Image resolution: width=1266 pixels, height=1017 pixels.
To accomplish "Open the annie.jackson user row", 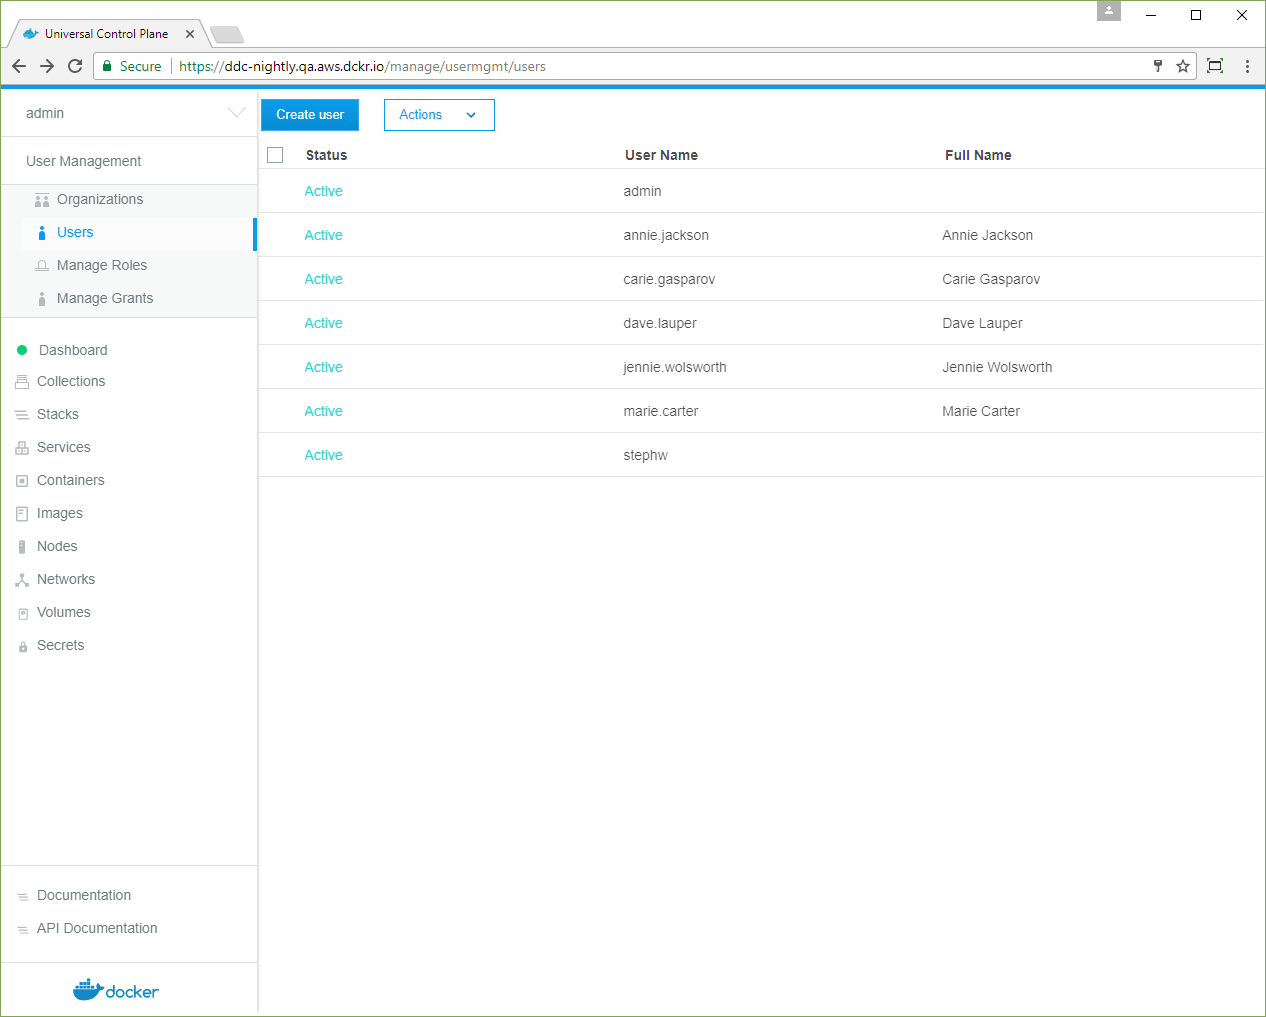I will click(665, 235).
